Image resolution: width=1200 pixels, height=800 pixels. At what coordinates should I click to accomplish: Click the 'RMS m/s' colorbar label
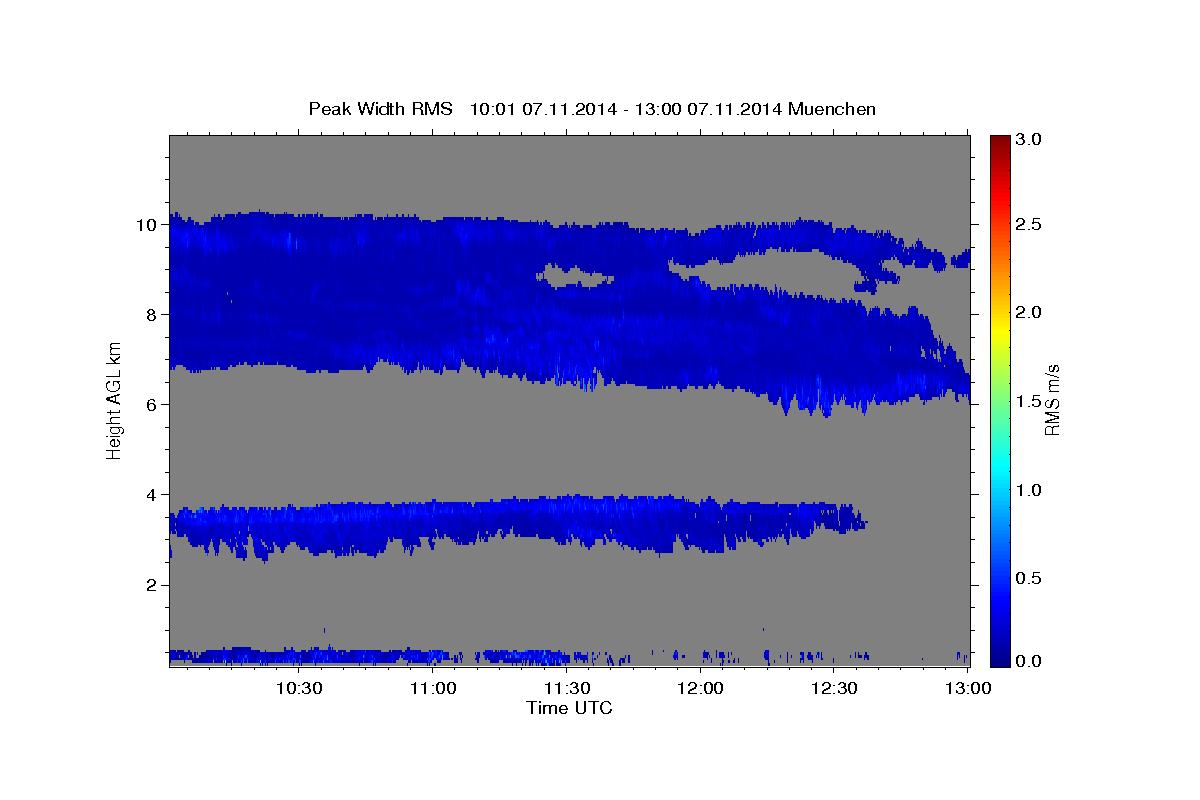[1052, 400]
